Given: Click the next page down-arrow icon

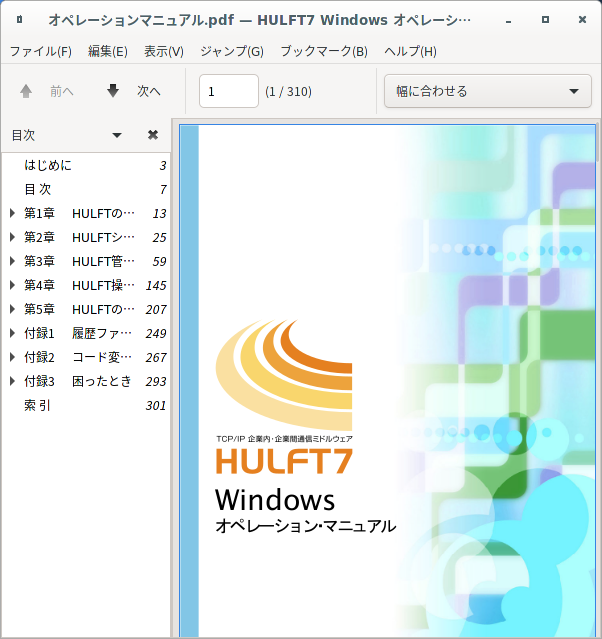Looking at the screenshot, I should click(113, 91).
